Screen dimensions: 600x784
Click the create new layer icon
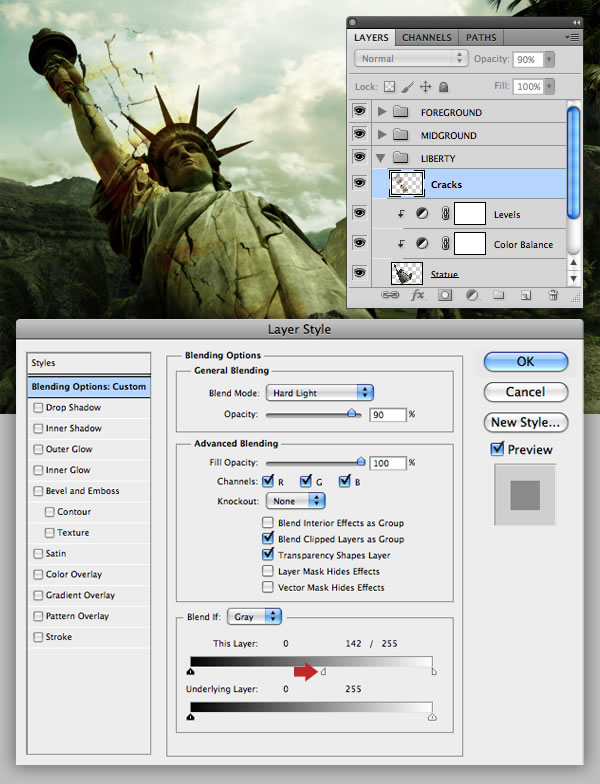(526, 295)
